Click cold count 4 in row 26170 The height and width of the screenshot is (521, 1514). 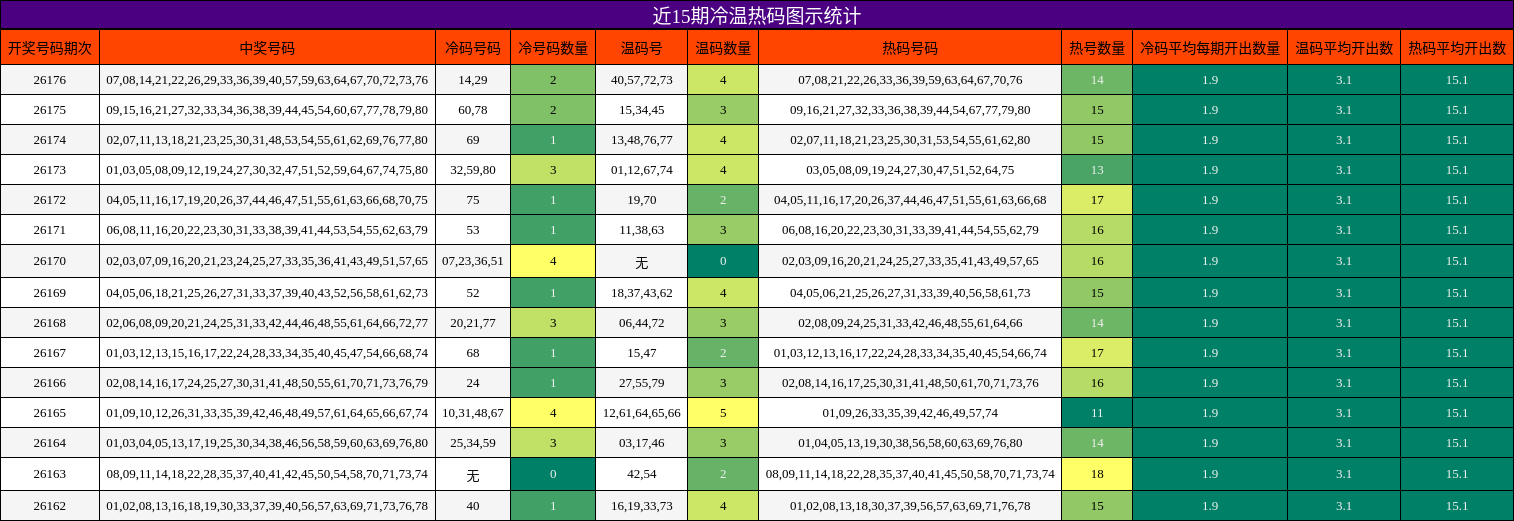(x=553, y=261)
